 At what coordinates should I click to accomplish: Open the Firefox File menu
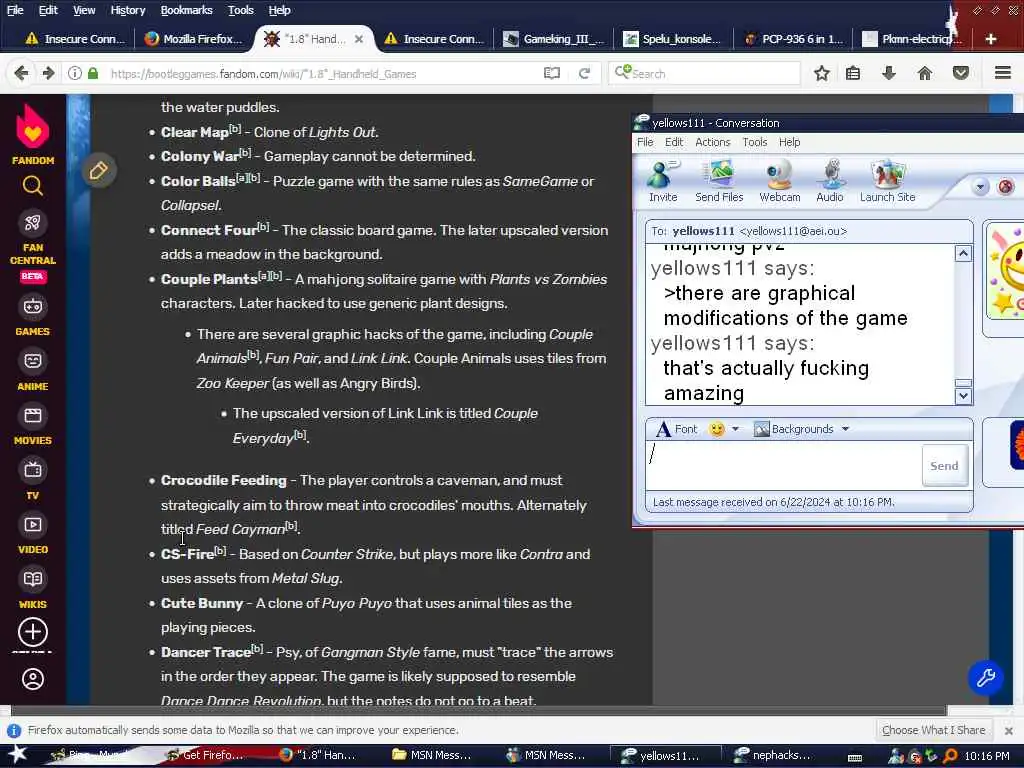click(15, 10)
